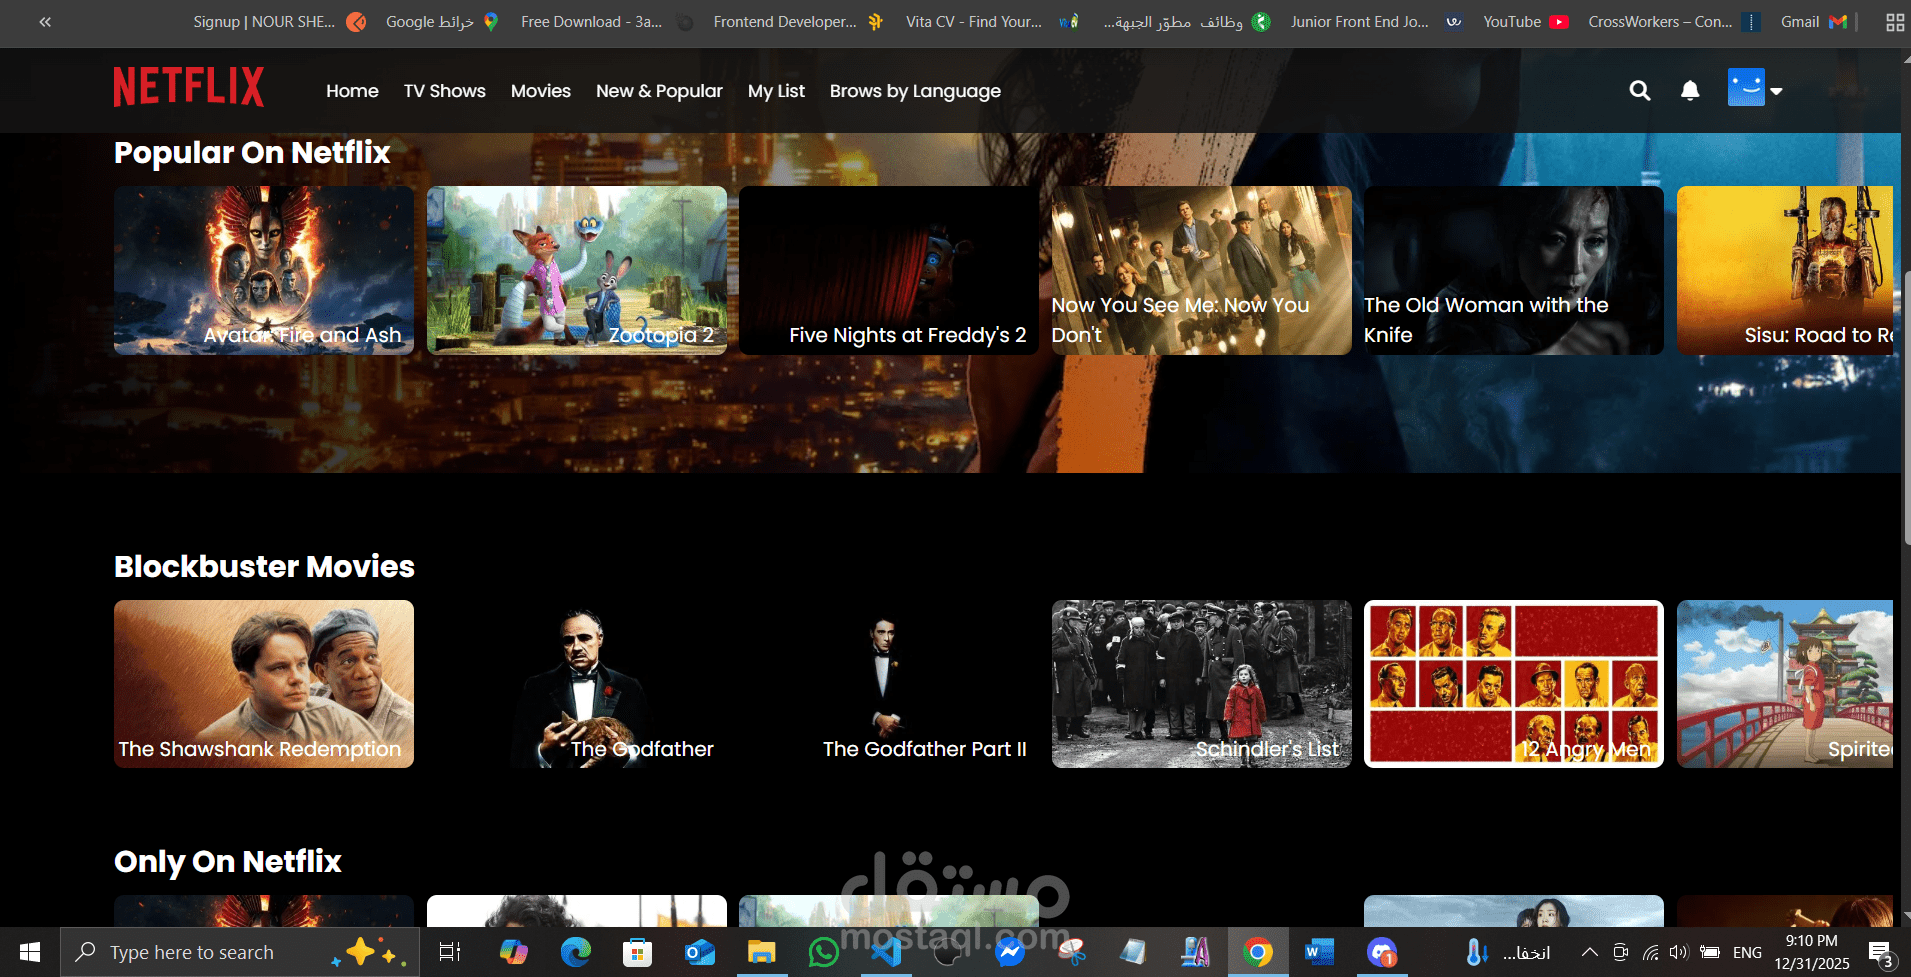This screenshot has height=977, width=1911.
Task: Open the clock showing 9:10 PM
Action: pos(1812,952)
